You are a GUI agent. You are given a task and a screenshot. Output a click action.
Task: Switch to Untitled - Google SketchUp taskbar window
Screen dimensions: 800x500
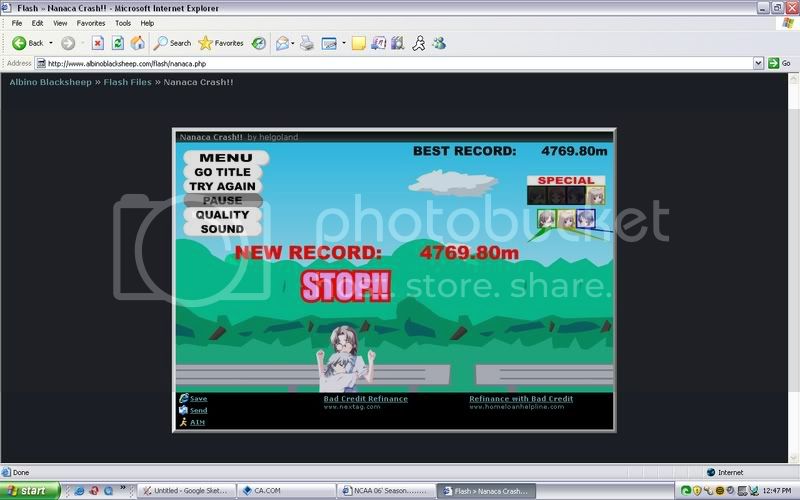187,491
